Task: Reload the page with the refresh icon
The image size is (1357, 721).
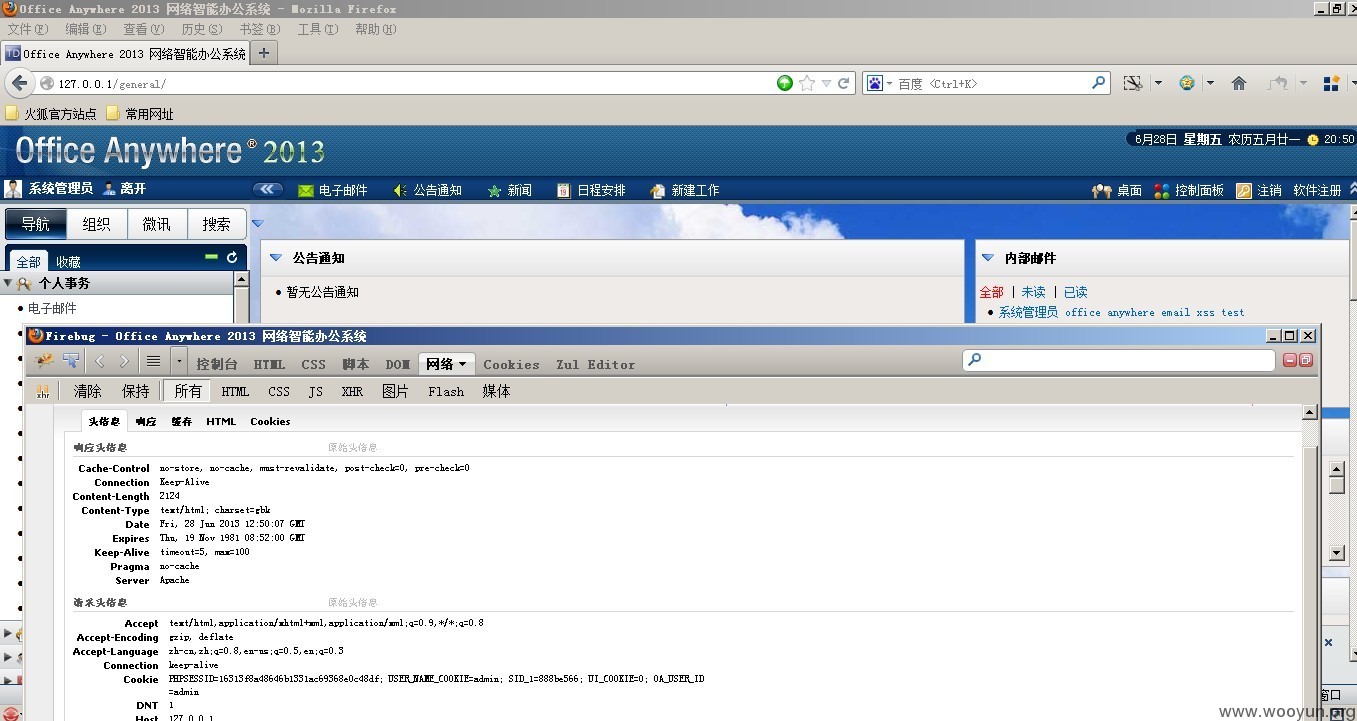Action: [x=844, y=83]
